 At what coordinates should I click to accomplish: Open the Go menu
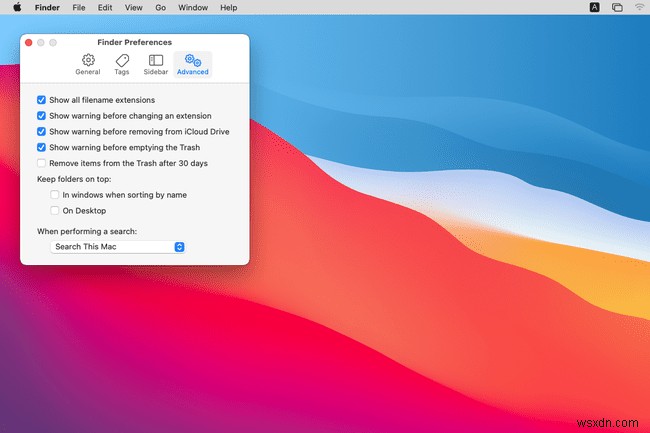click(x=160, y=7)
